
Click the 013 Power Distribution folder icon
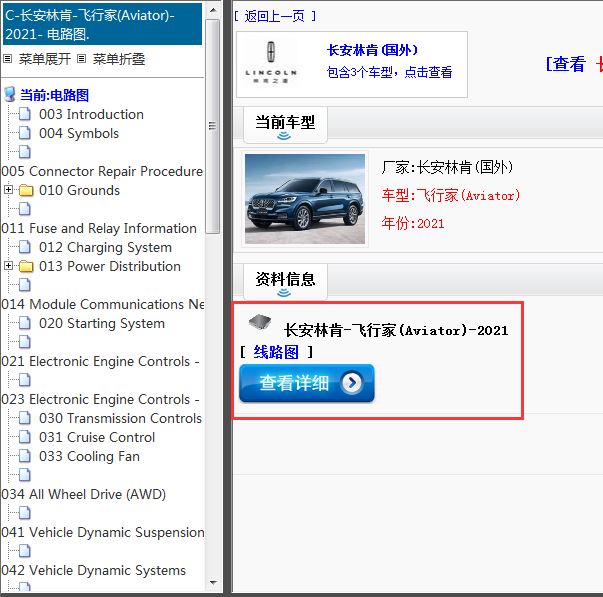coord(26,266)
